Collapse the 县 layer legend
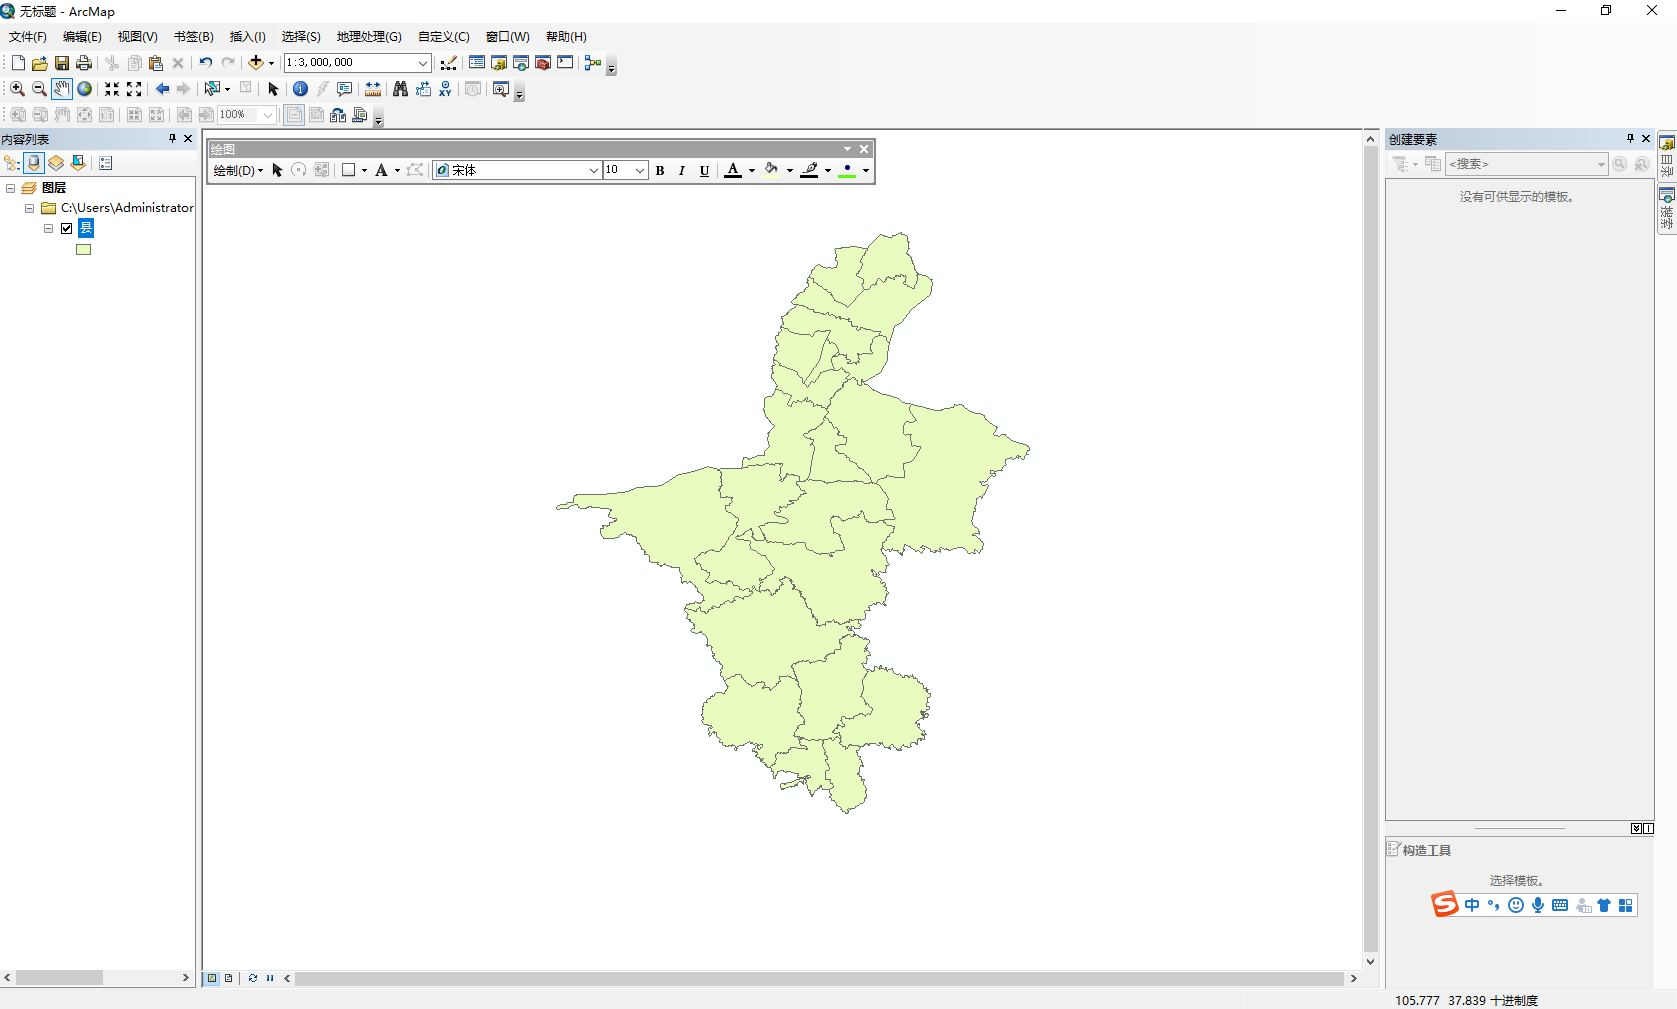The width and height of the screenshot is (1677, 1009). click(x=48, y=228)
